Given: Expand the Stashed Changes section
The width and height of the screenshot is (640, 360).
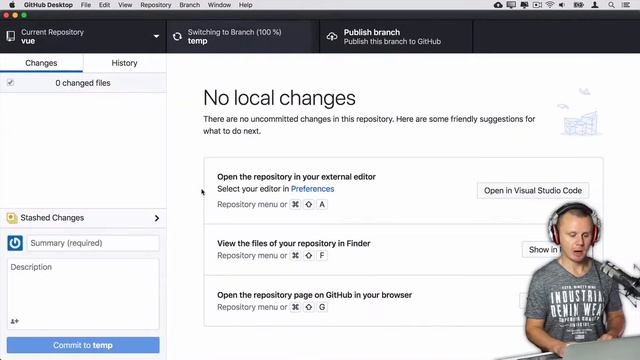Looking at the screenshot, I should pyautogui.click(x=83, y=218).
